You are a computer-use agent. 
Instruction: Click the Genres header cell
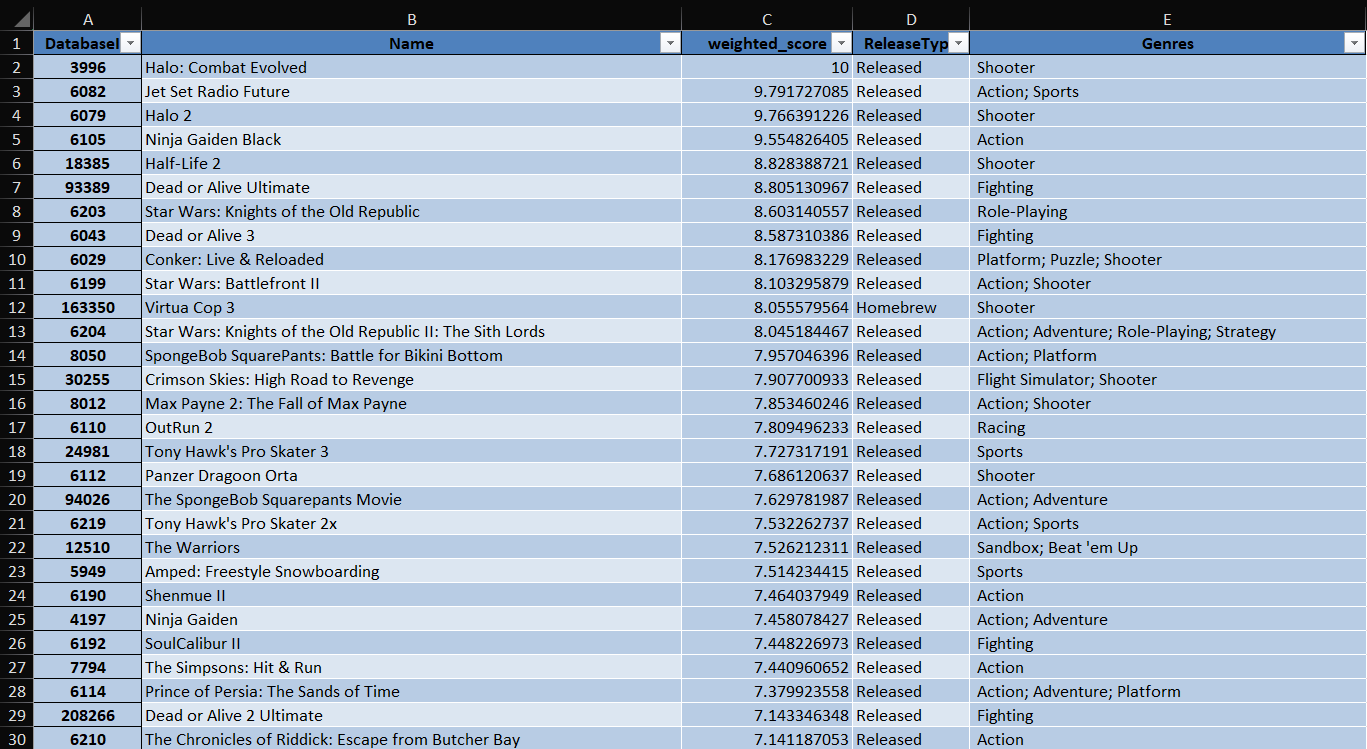[1167, 43]
